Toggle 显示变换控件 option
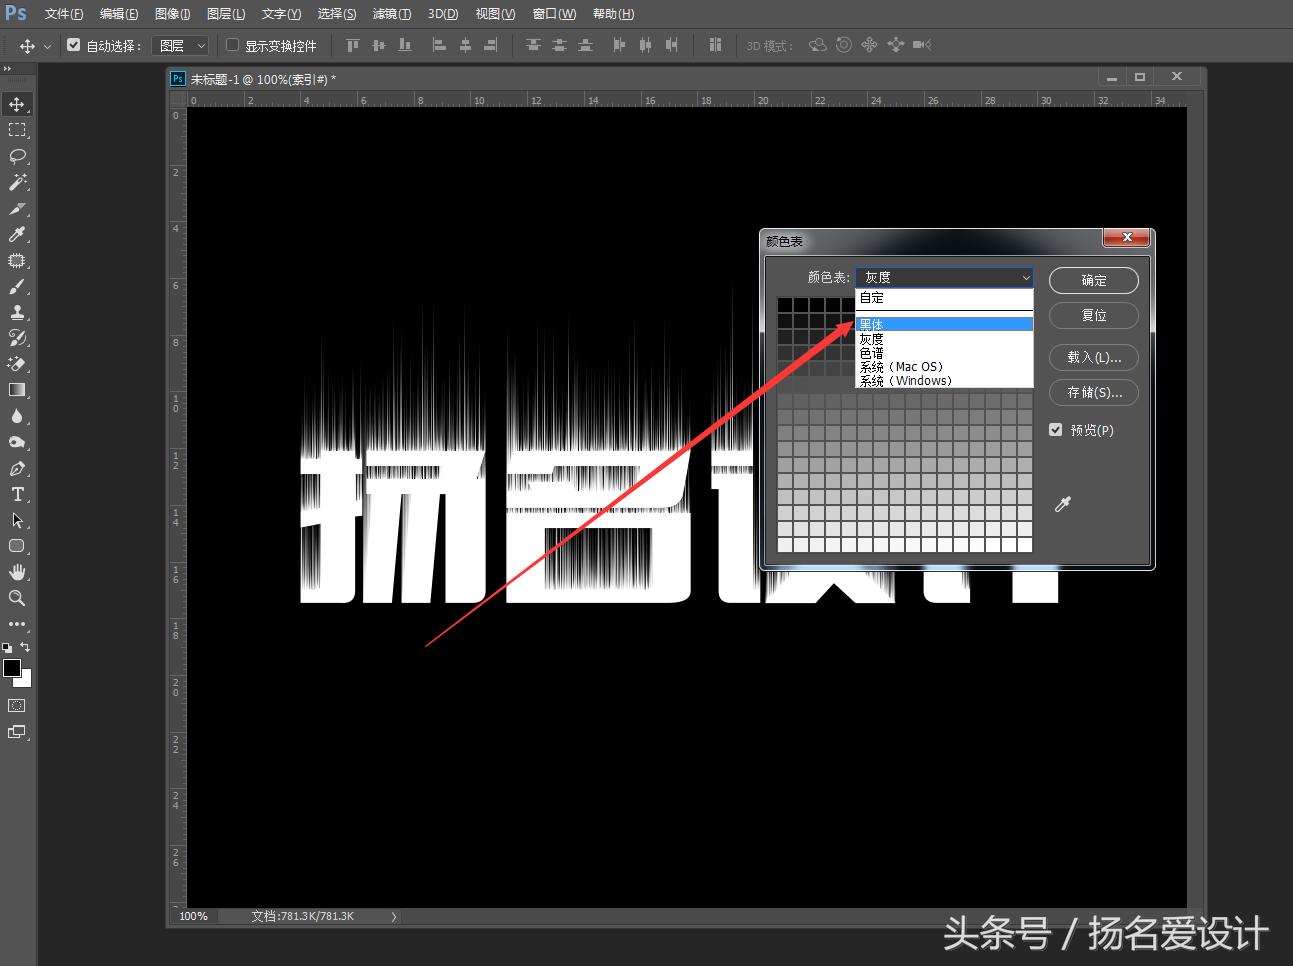Viewport: 1293px width, 966px height. 230,45
